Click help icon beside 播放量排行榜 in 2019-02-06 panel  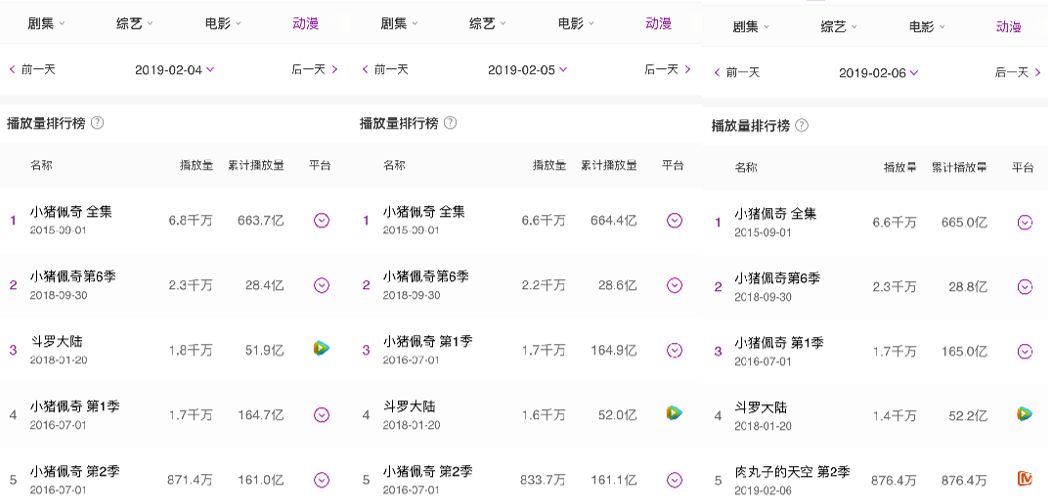tap(802, 126)
